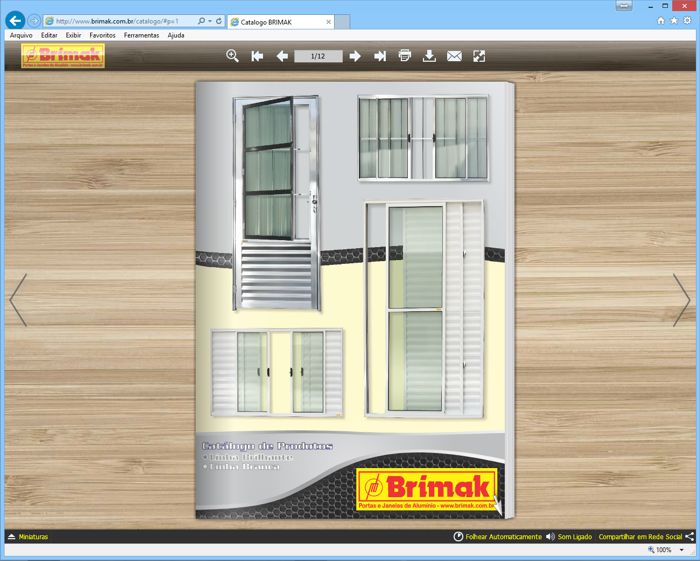Expand the Miniaturas thumbnails panel
Image resolution: width=700 pixels, height=561 pixels.
click(28, 537)
